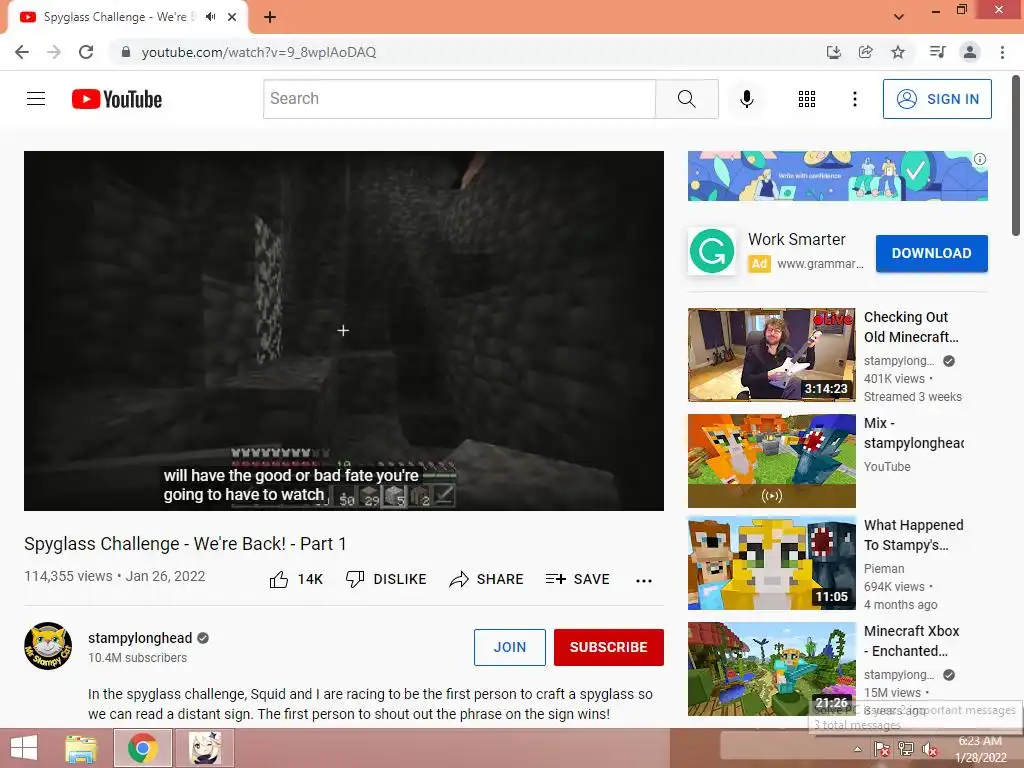Open the YouTube apps grid
This screenshot has width=1024, height=768.
tap(807, 99)
